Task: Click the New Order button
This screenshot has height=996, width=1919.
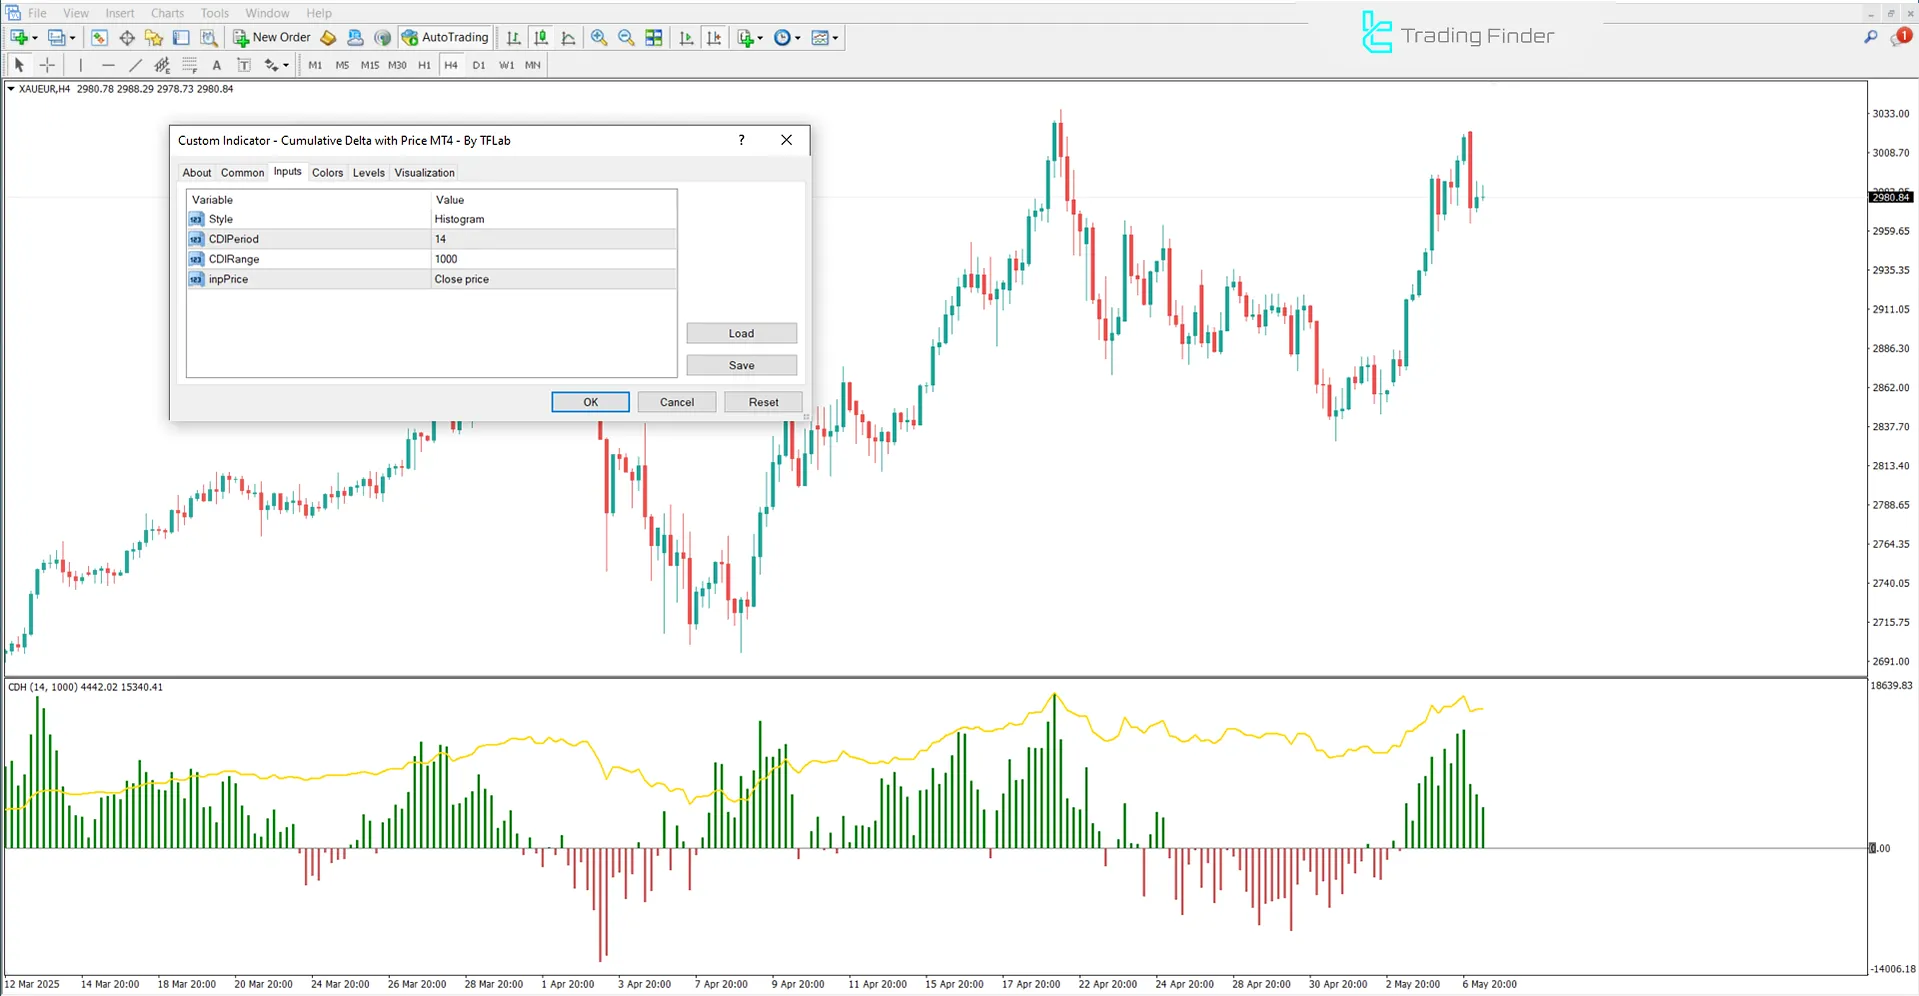Action: pyautogui.click(x=271, y=37)
